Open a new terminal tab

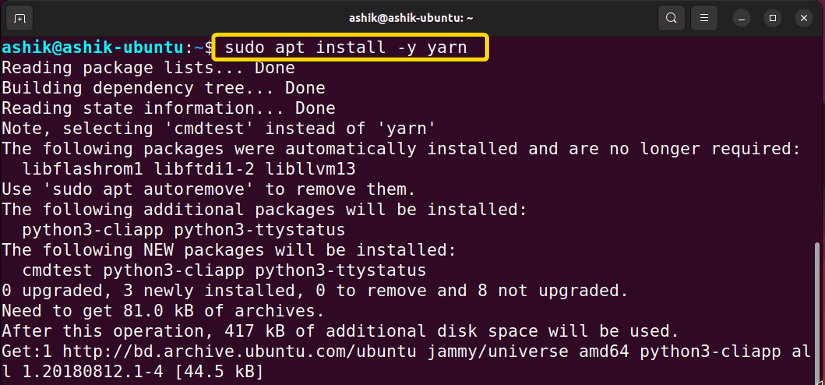tap(19, 18)
